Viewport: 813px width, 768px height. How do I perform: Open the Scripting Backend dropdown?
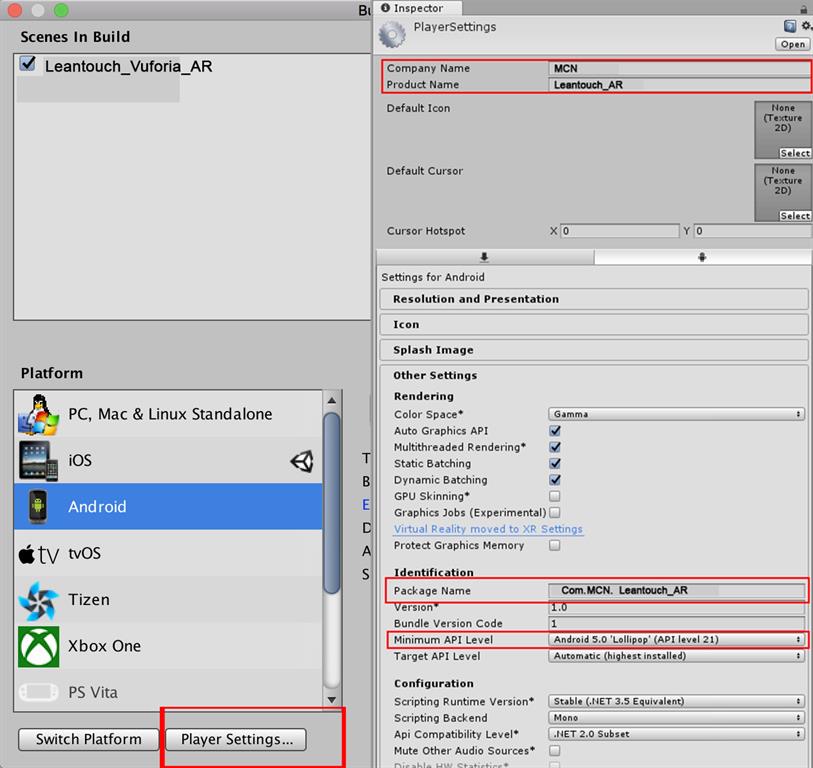point(674,718)
